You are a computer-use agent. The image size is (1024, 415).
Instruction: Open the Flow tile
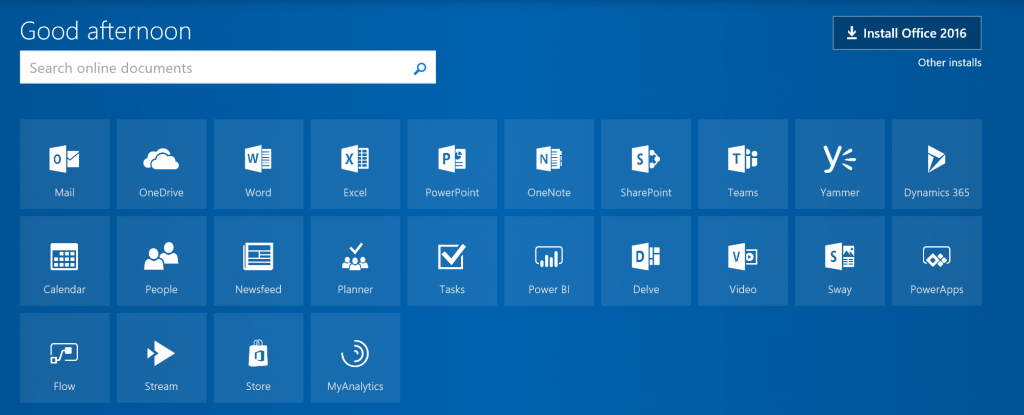point(65,357)
